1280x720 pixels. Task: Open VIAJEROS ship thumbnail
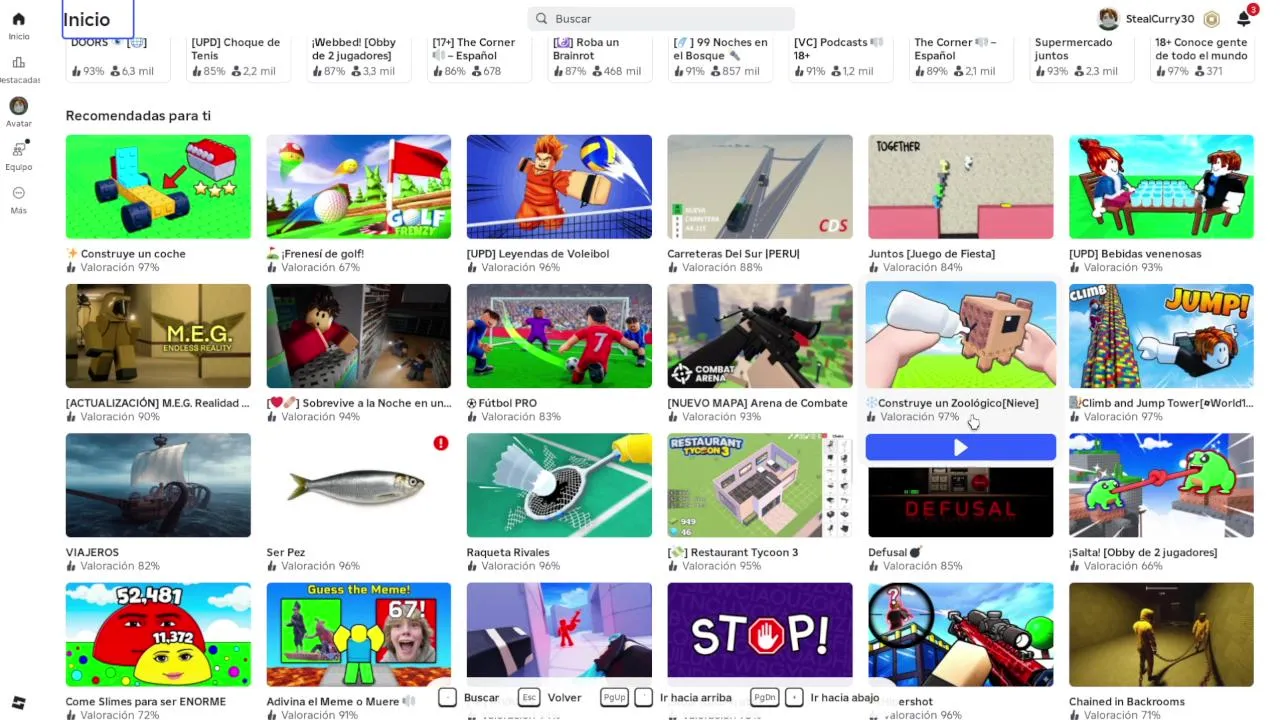tap(158, 485)
